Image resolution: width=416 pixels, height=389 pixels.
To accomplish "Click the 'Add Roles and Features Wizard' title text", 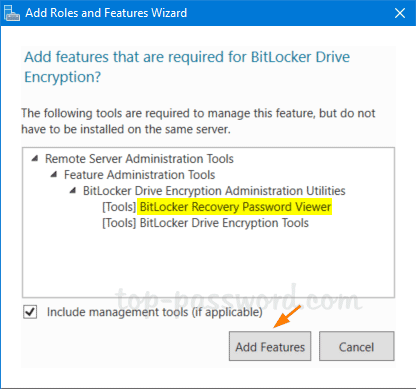I will (106, 13).
